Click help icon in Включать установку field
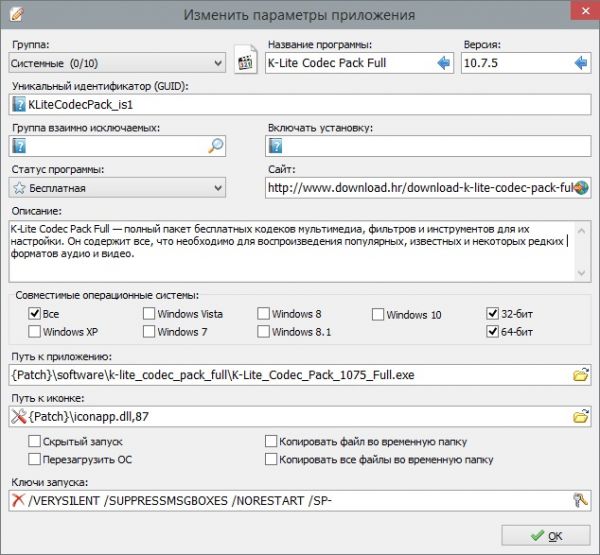 click(275, 146)
